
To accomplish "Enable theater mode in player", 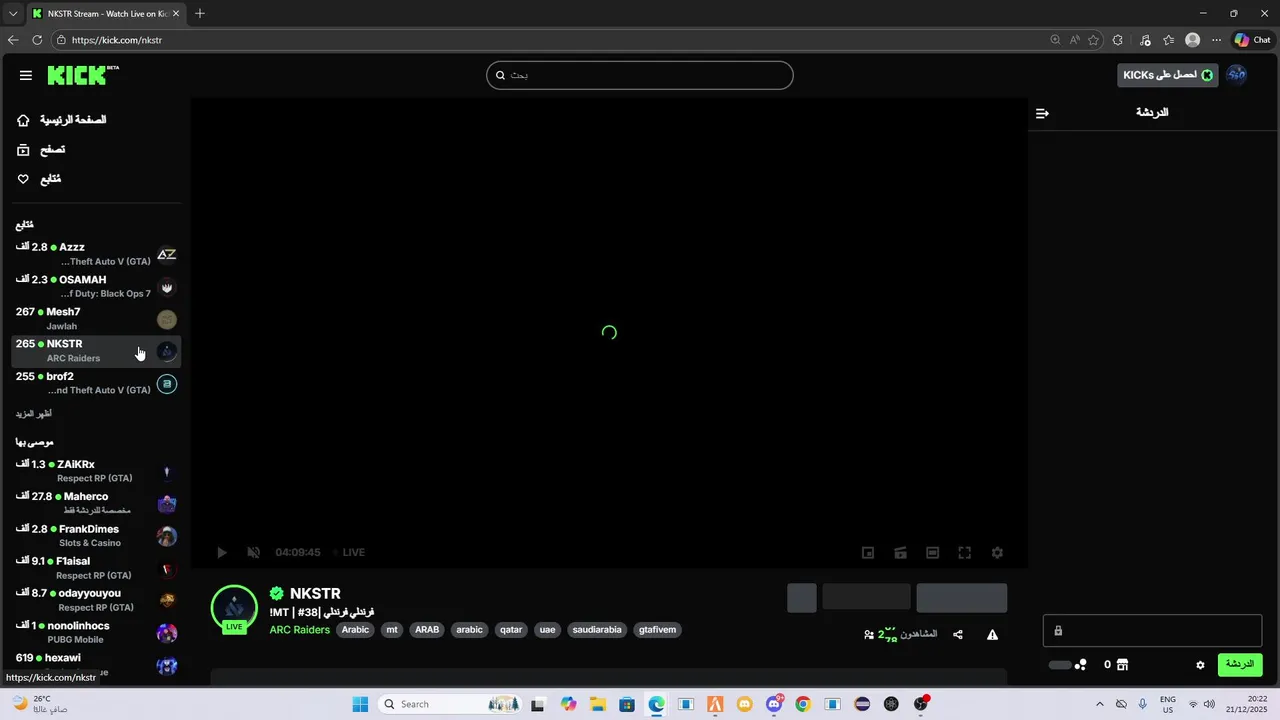I will (932, 552).
